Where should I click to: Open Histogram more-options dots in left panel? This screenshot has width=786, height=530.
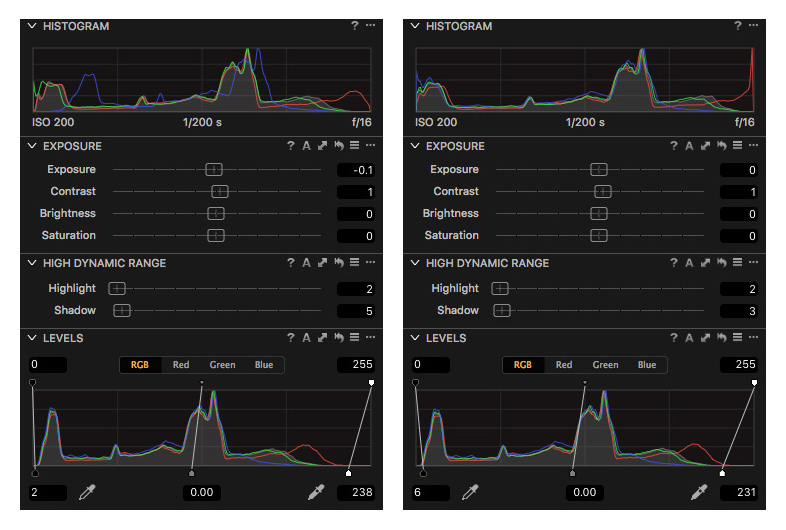click(370, 25)
